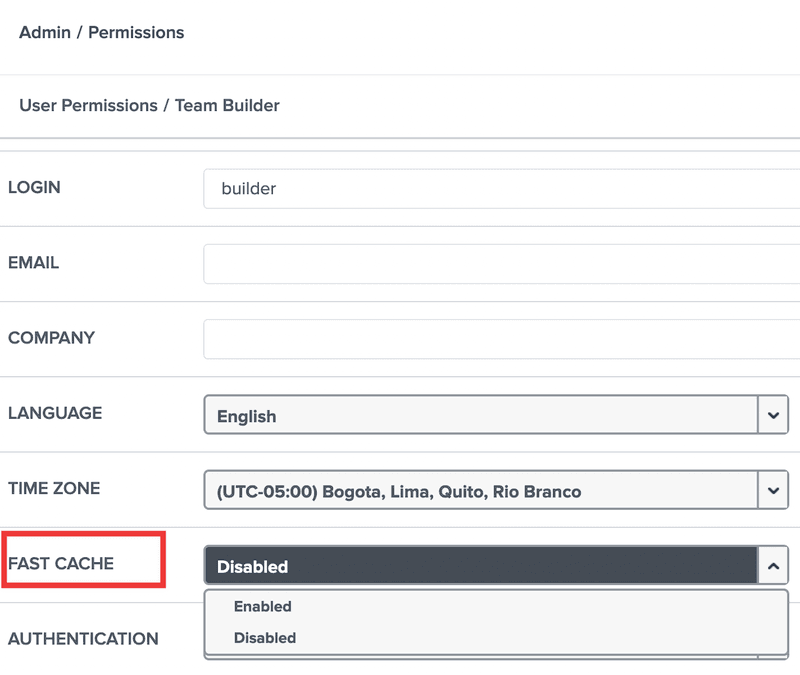Click the COMPANY field label
Image resolution: width=800 pixels, height=675 pixels.
tap(51, 338)
